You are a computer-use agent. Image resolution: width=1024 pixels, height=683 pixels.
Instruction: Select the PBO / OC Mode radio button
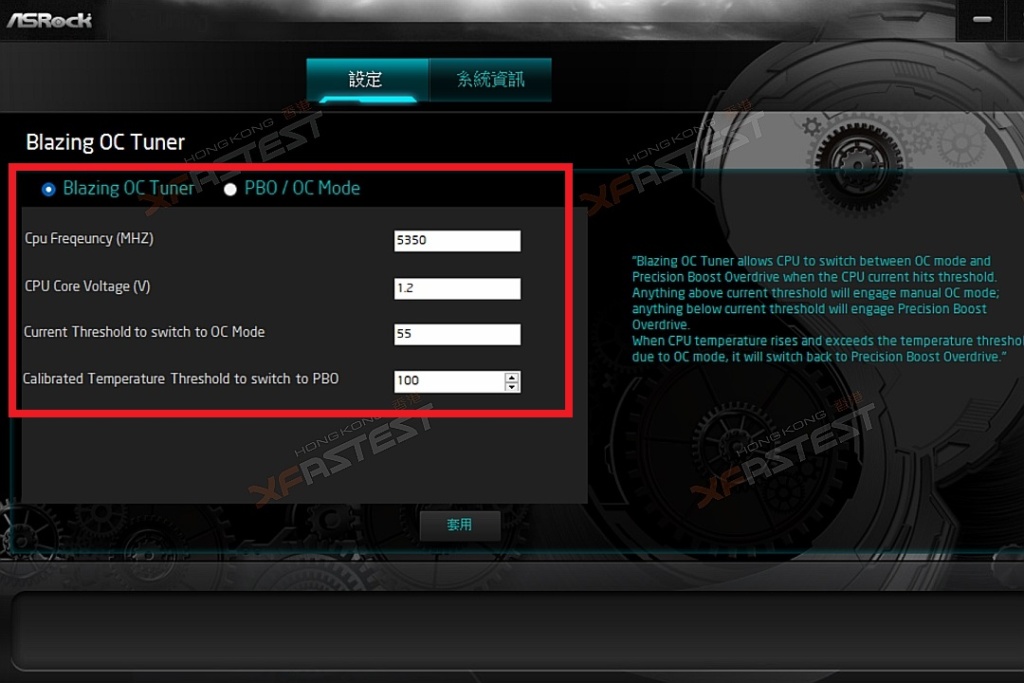(230, 188)
